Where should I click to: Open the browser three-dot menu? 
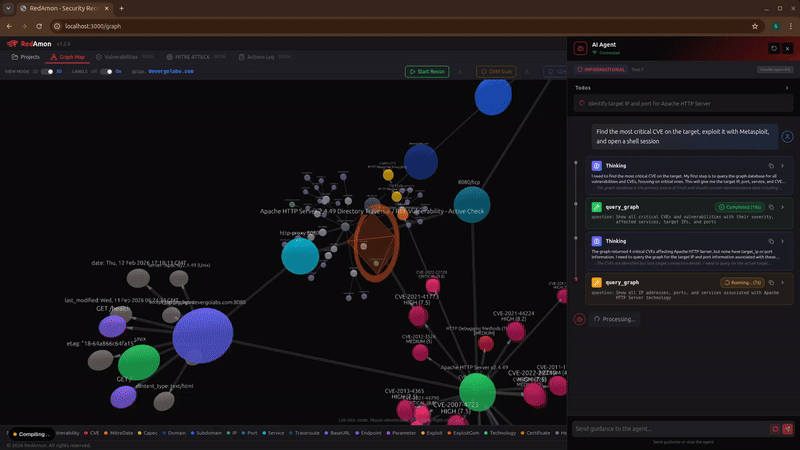pyautogui.click(x=791, y=26)
